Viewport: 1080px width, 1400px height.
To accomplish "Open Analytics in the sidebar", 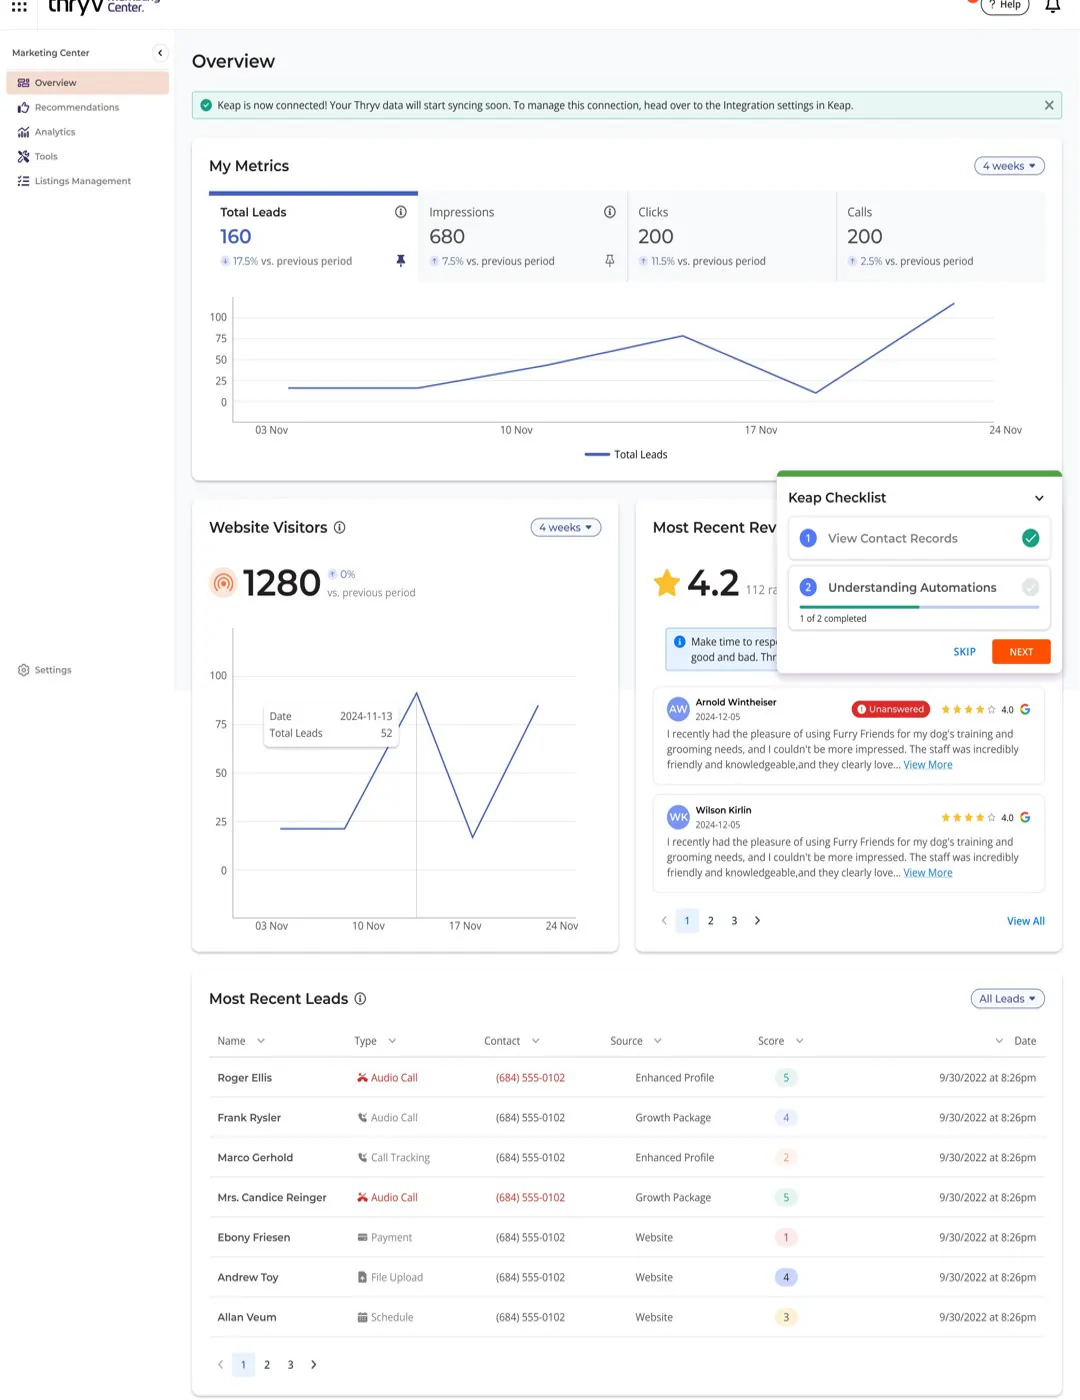I will 55,132.
